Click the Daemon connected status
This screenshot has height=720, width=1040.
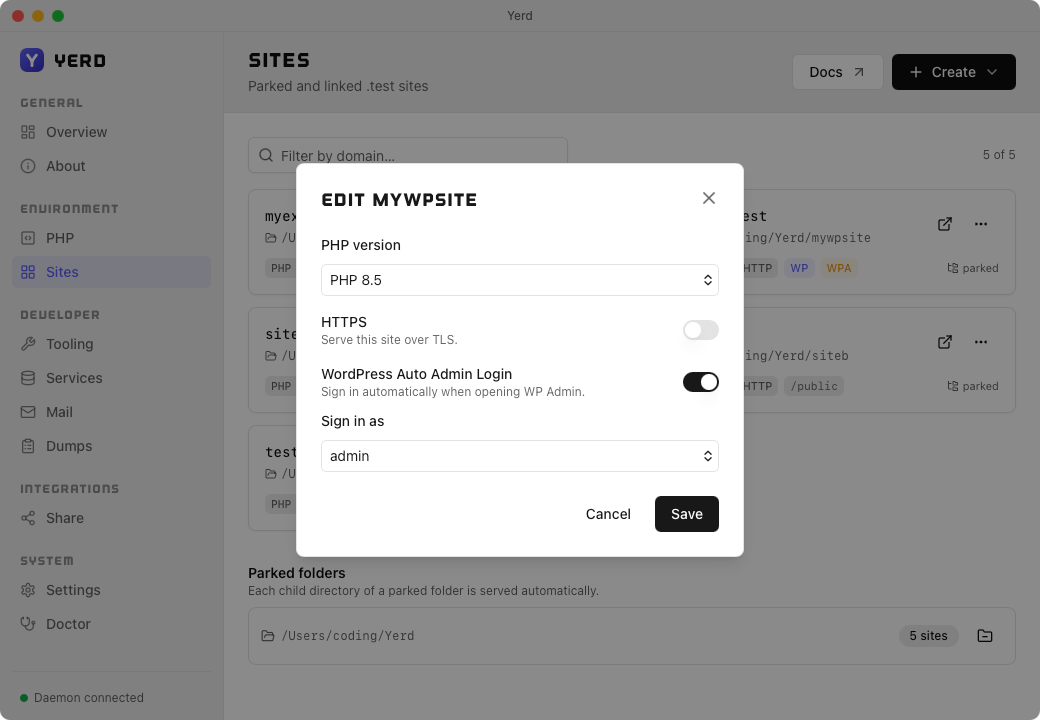pos(82,697)
